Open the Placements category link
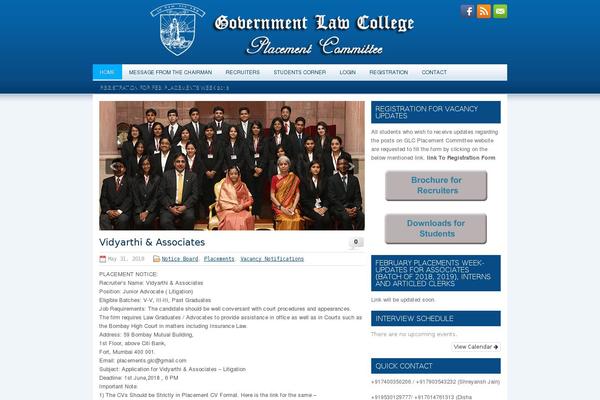Screen dimensions: 600x400 click(x=219, y=259)
